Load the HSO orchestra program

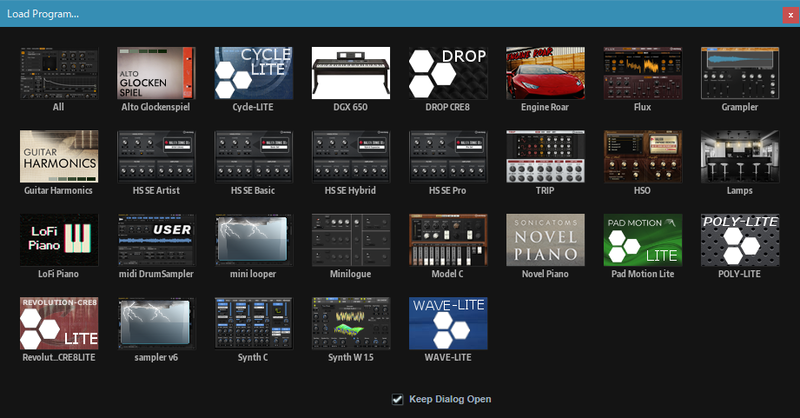click(x=643, y=156)
